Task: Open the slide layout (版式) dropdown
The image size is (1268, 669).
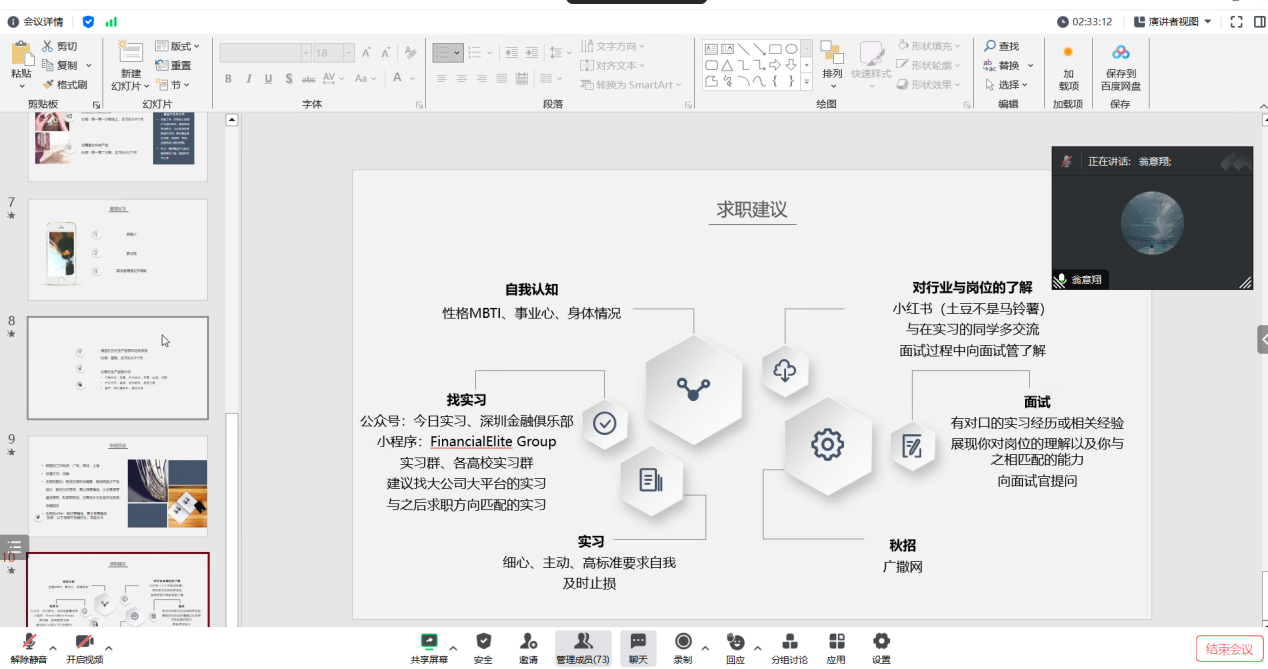Action: (178, 45)
